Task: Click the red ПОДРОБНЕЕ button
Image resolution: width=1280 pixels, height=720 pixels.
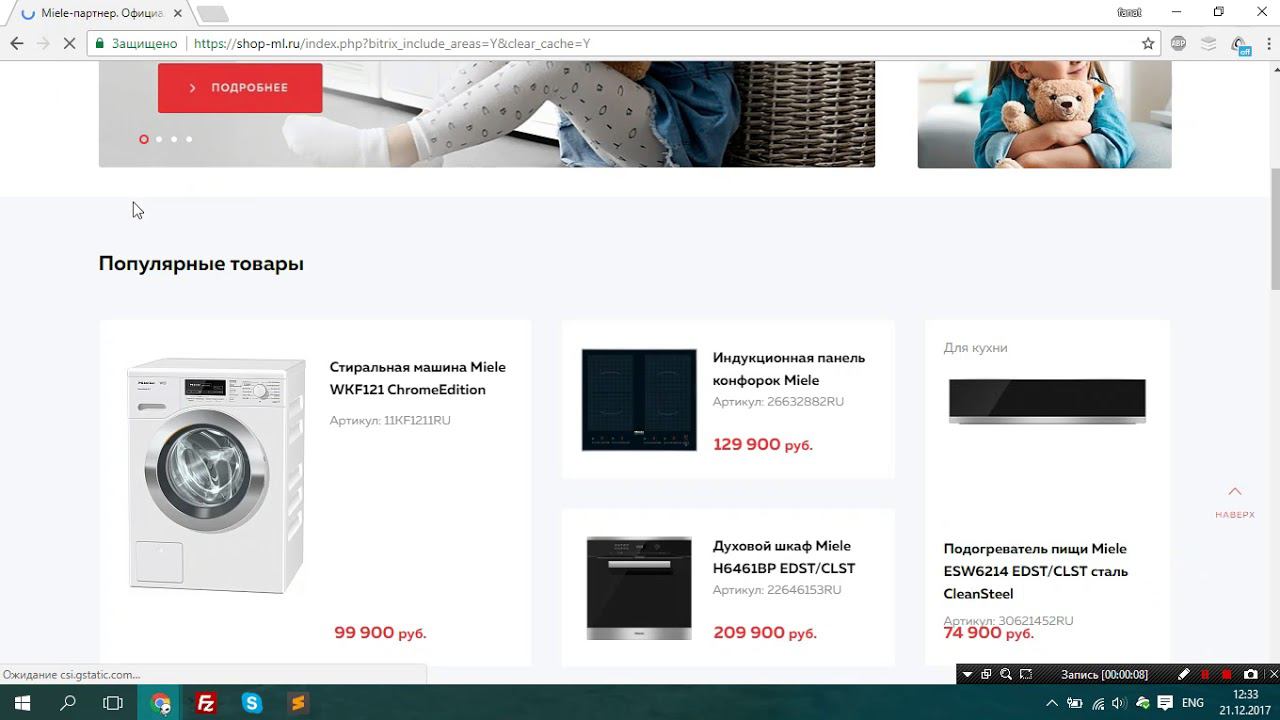Action: point(240,88)
